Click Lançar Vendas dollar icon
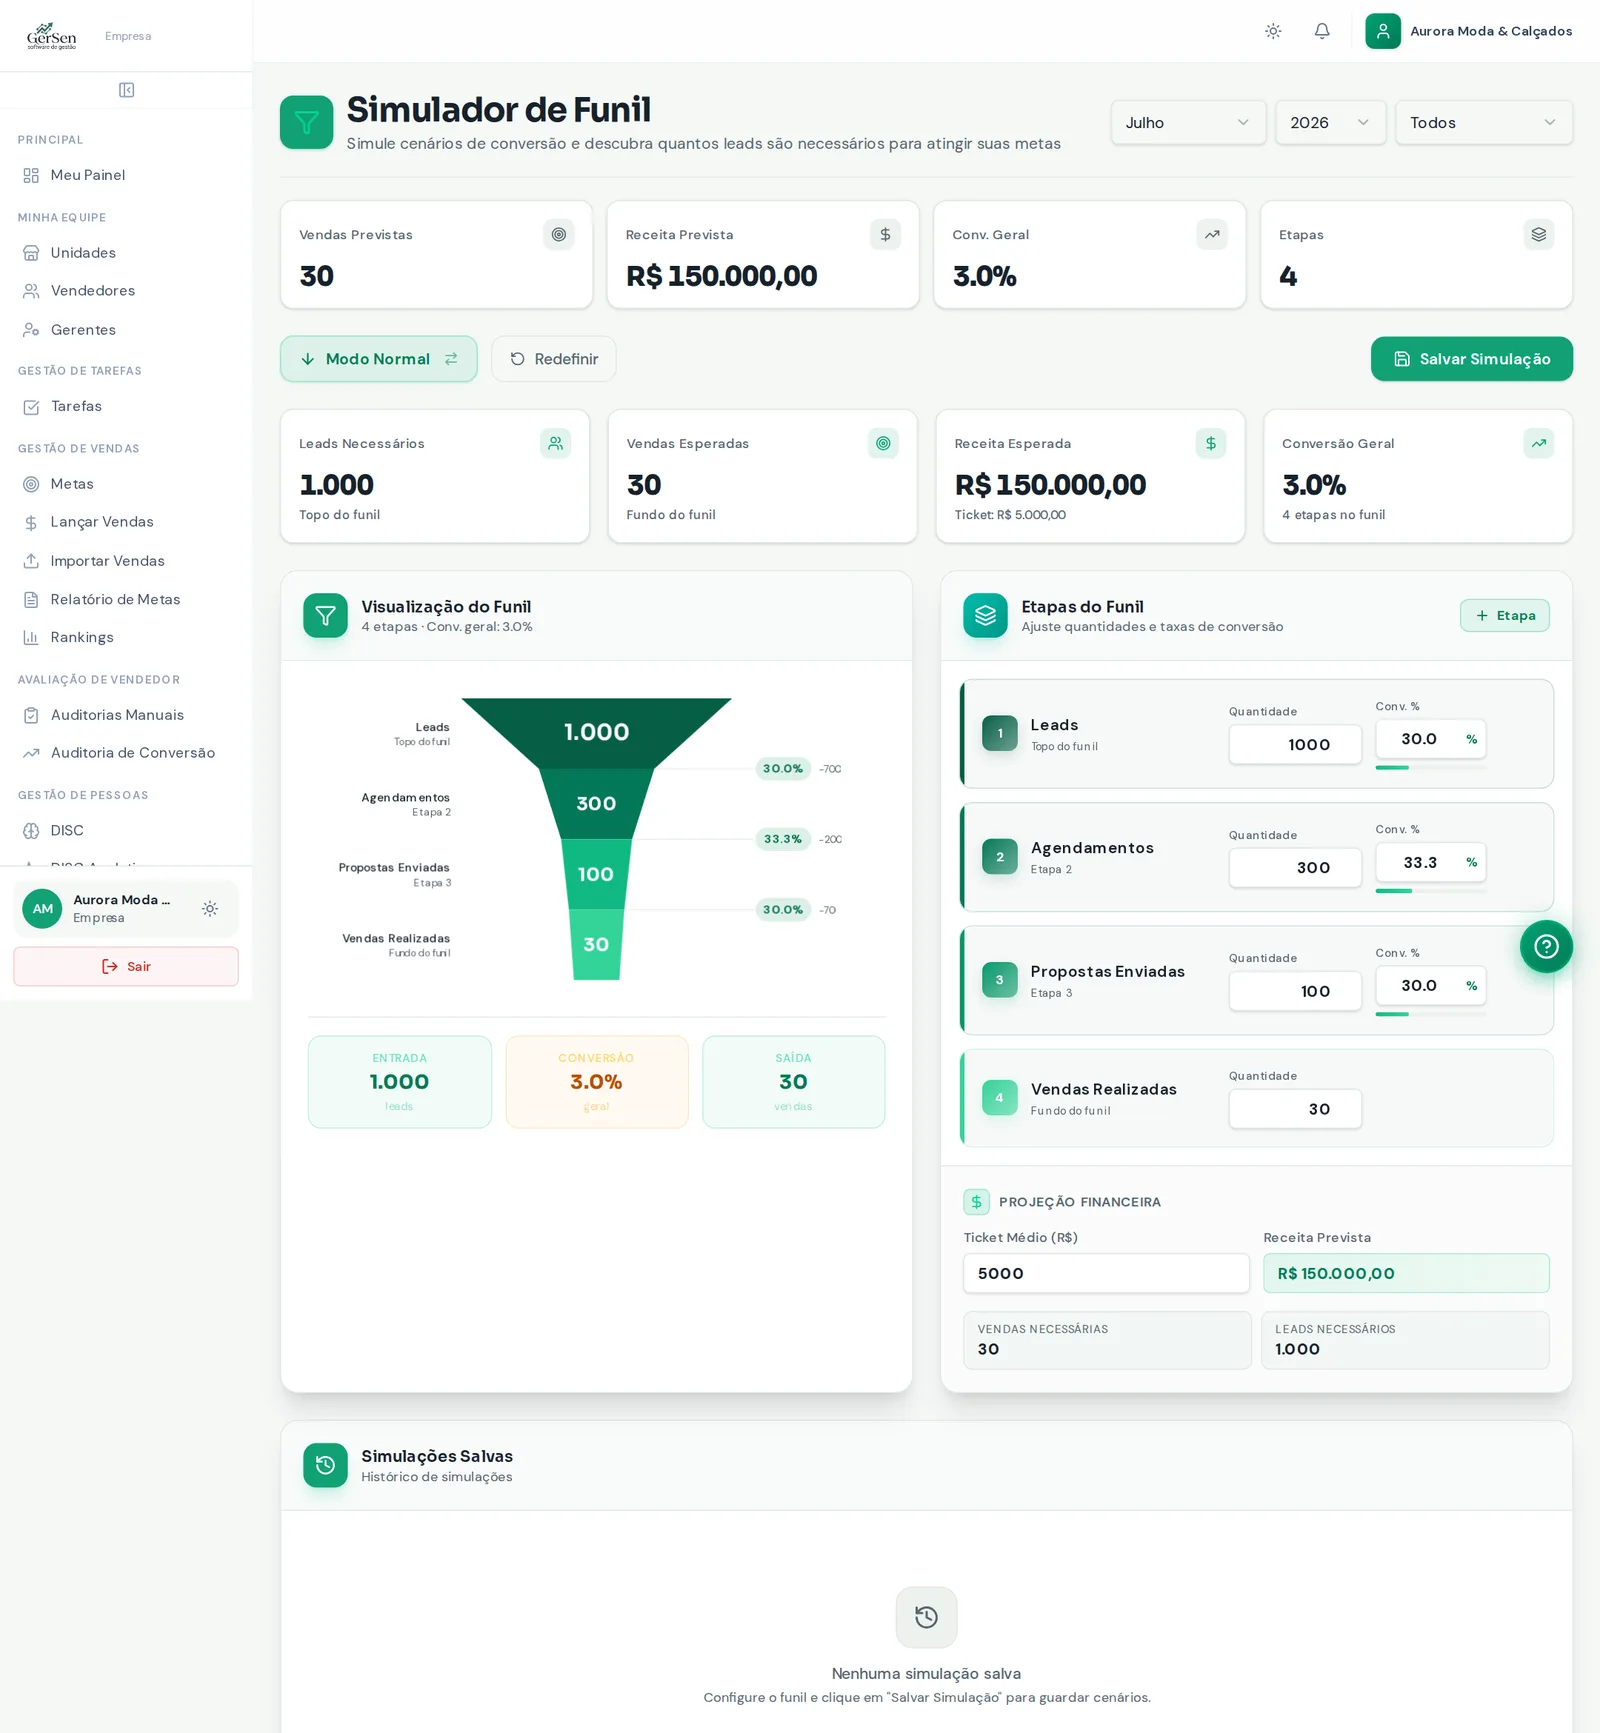This screenshot has height=1733, width=1600. [31, 522]
